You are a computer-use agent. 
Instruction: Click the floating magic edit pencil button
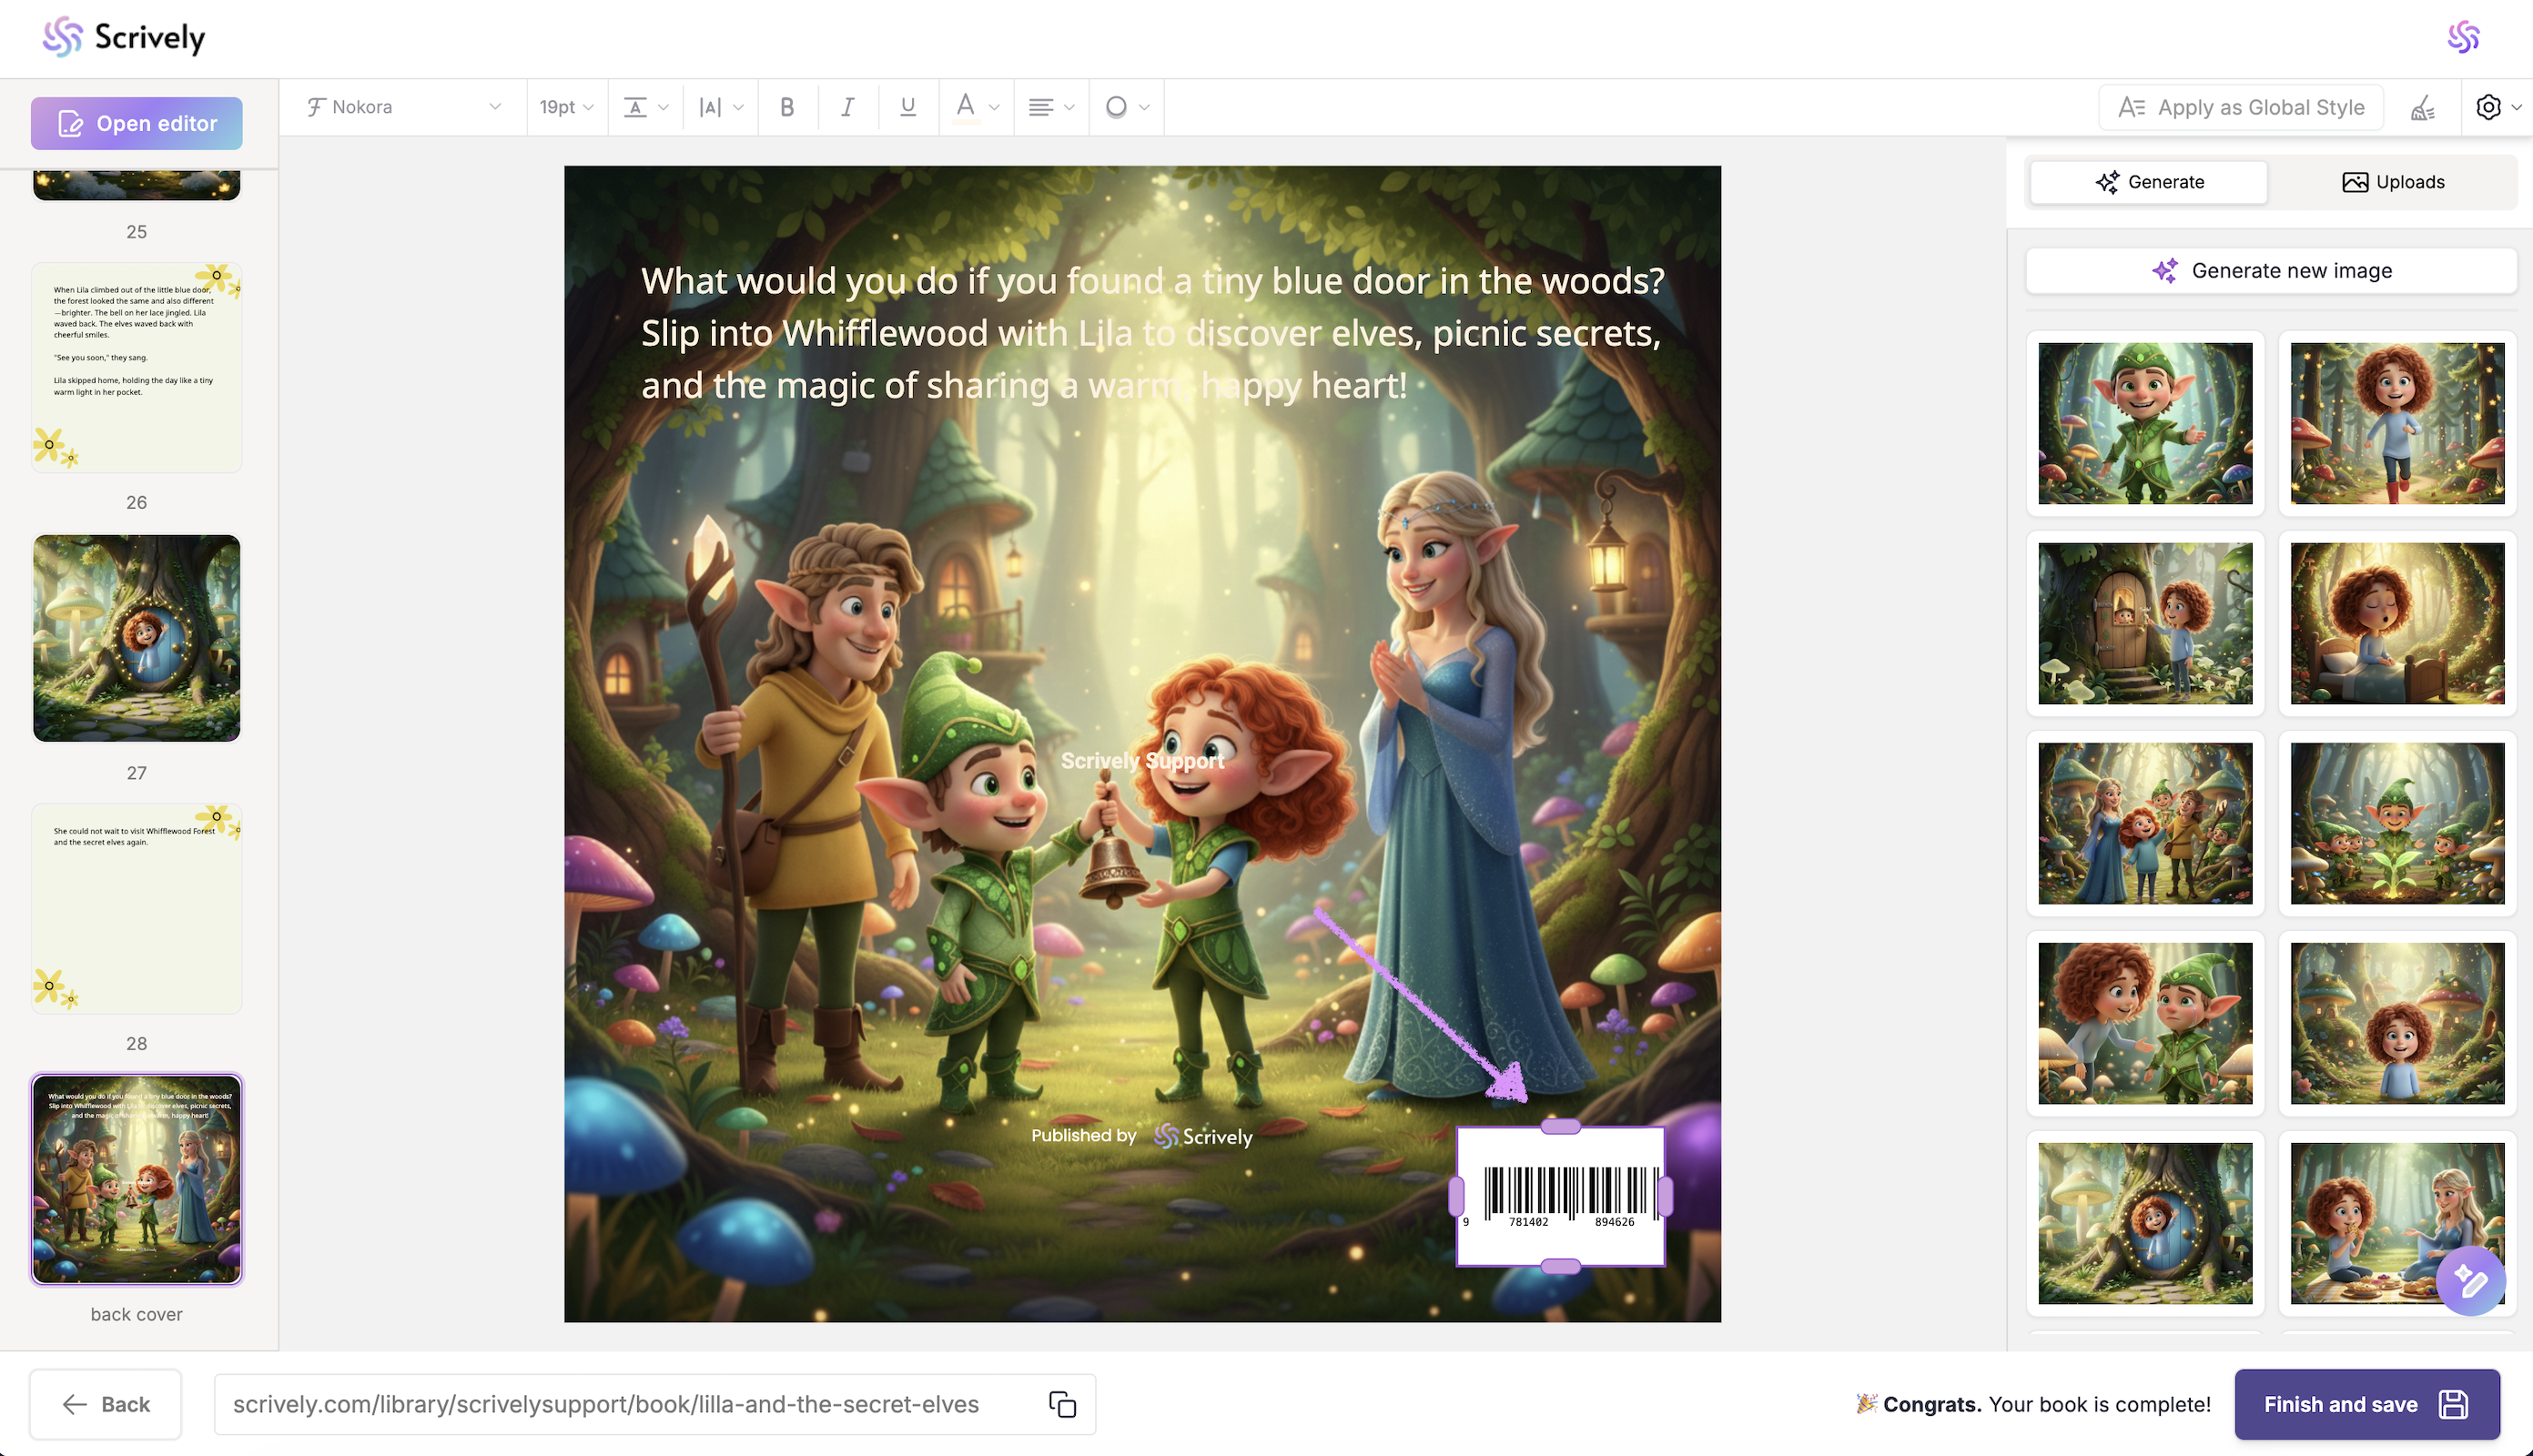tap(2469, 1281)
